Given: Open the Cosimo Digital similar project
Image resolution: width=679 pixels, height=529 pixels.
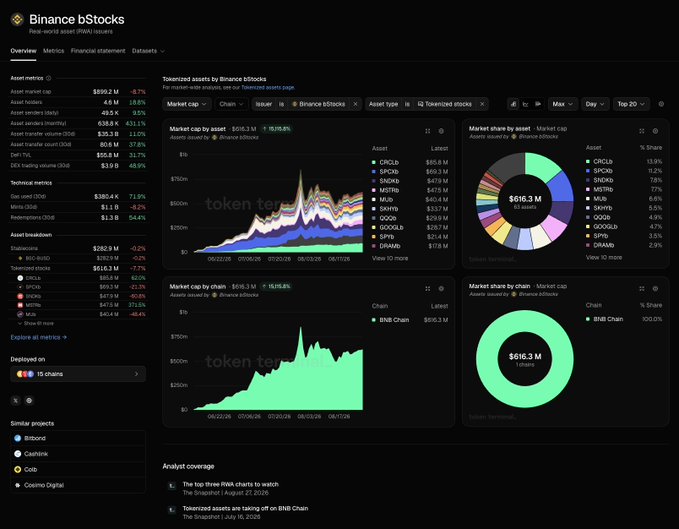Looking at the screenshot, I should (78, 485).
